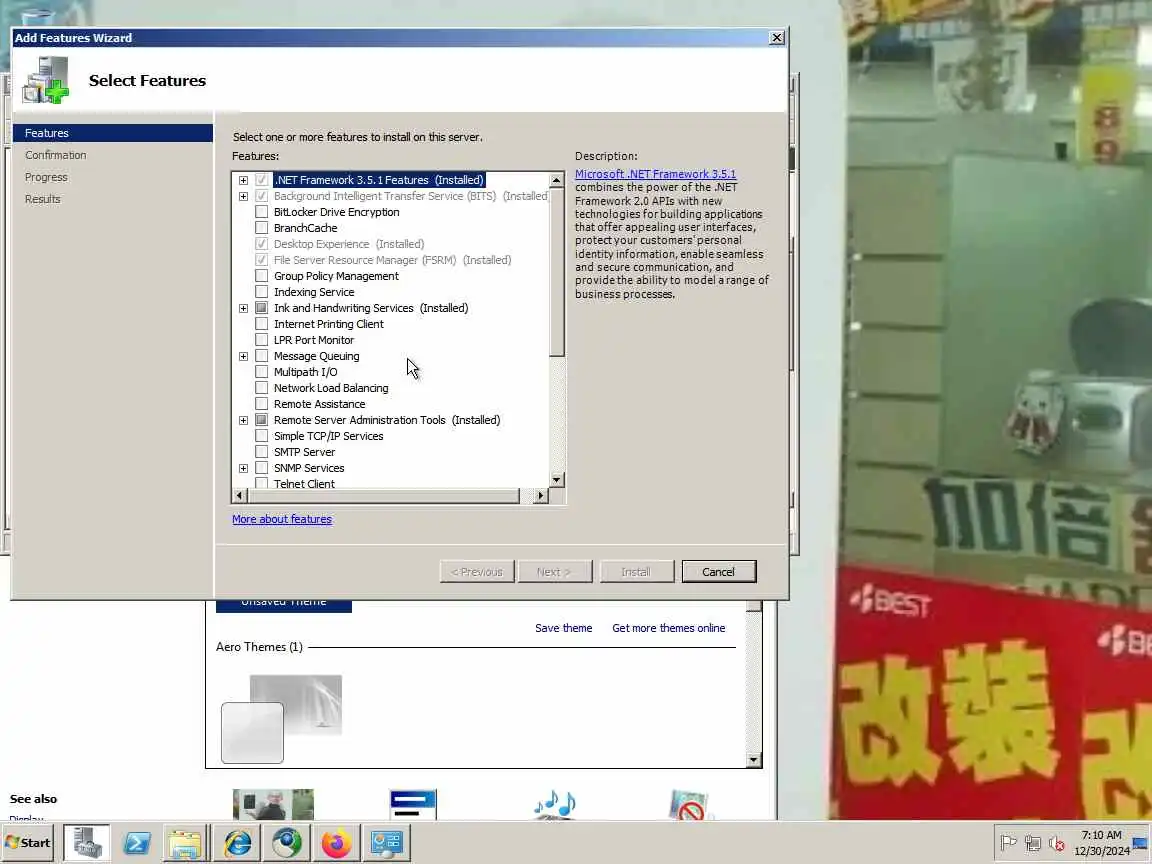Image resolution: width=1152 pixels, height=864 pixels.
Task: Toggle the BitLocker Drive Encryption checkbox
Action: [x=262, y=212]
